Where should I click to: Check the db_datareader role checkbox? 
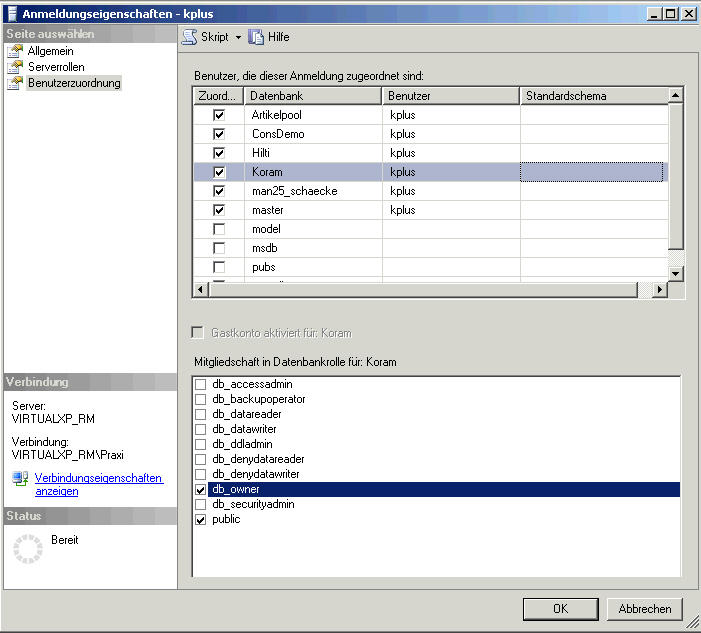pyautogui.click(x=201, y=414)
